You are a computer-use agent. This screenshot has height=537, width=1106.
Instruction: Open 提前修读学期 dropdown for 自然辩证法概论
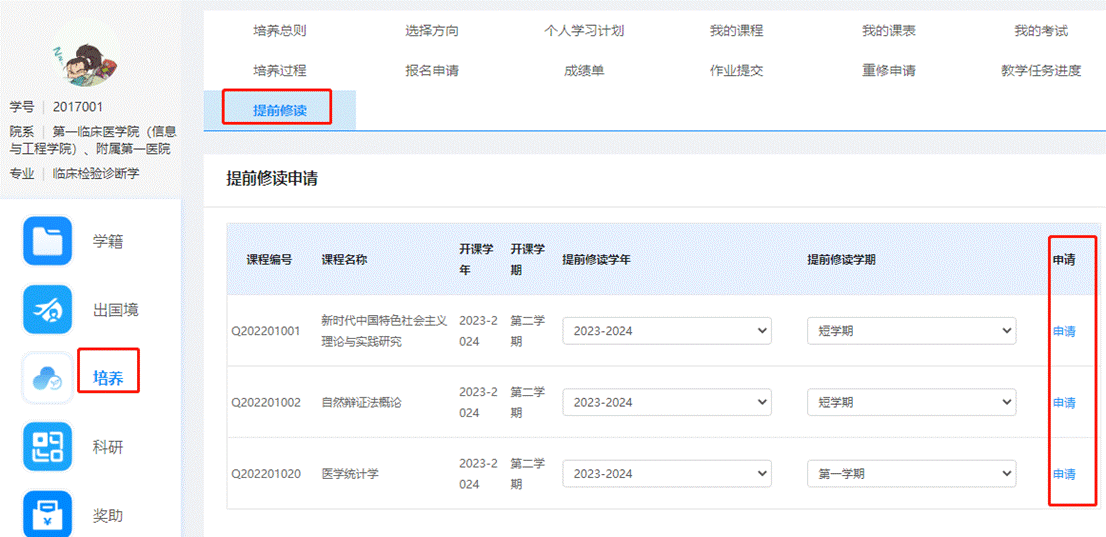click(x=911, y=402)
